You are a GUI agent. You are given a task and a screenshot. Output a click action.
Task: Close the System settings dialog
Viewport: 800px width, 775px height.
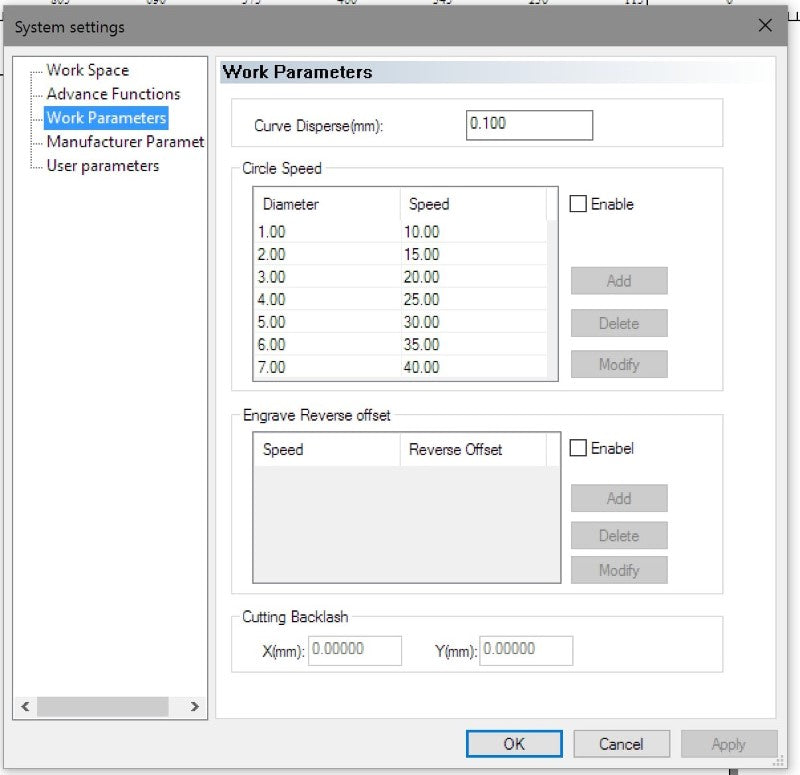tap(765, 26)
